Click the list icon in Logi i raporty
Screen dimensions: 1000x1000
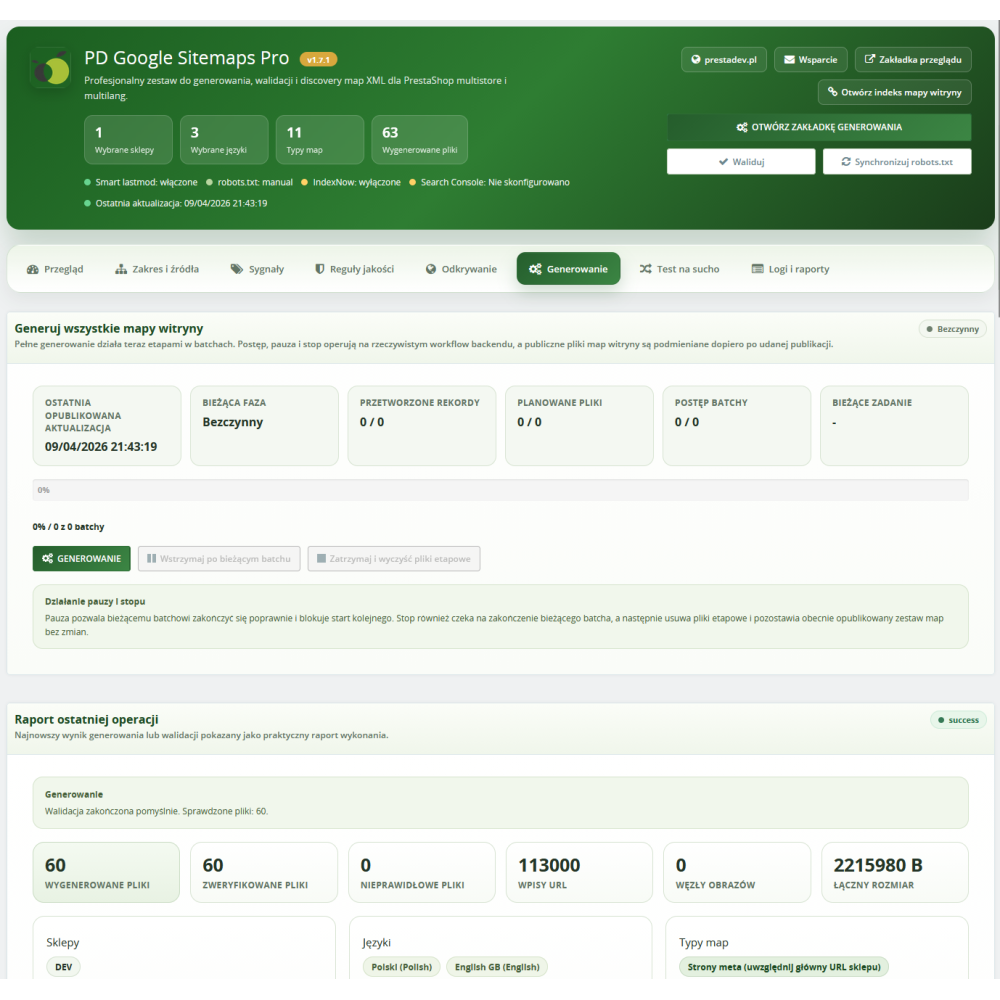click(x=758, y=269)
